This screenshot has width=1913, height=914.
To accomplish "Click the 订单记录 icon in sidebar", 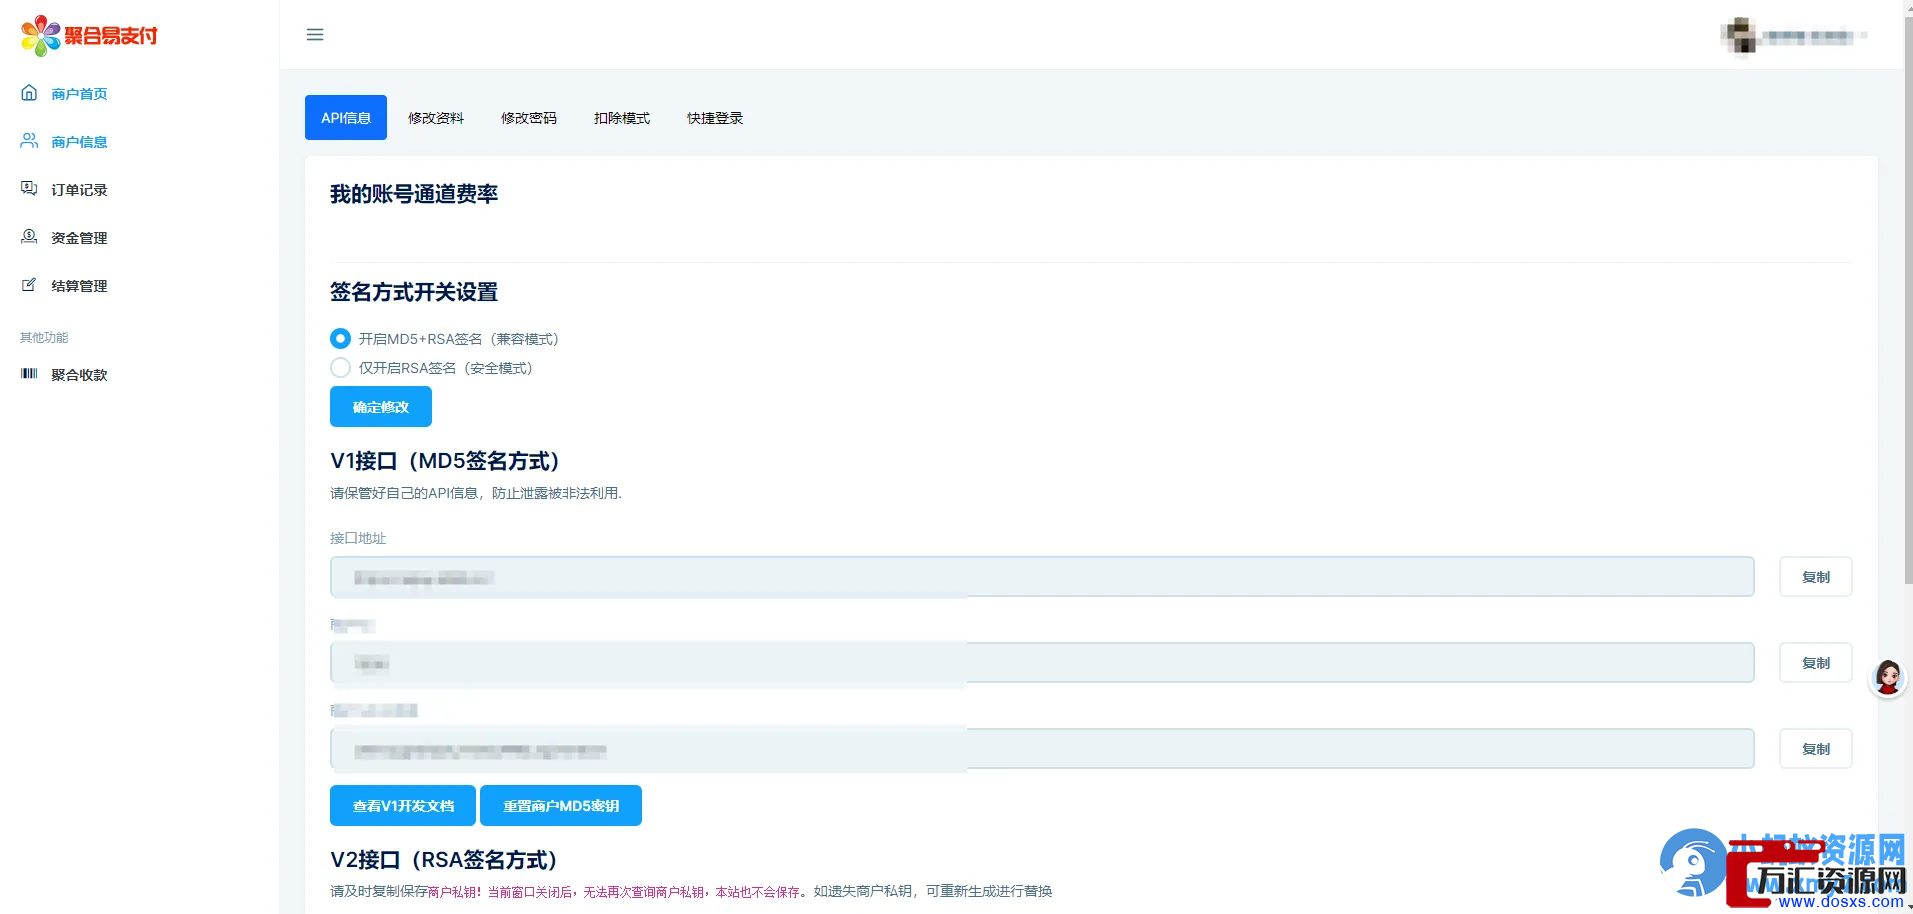I will 29,189.
